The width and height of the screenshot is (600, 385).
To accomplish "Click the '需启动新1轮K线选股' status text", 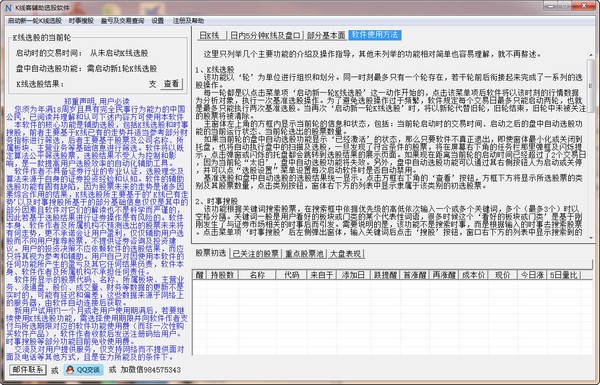I will pyautogui.click(x=122, y=69).
